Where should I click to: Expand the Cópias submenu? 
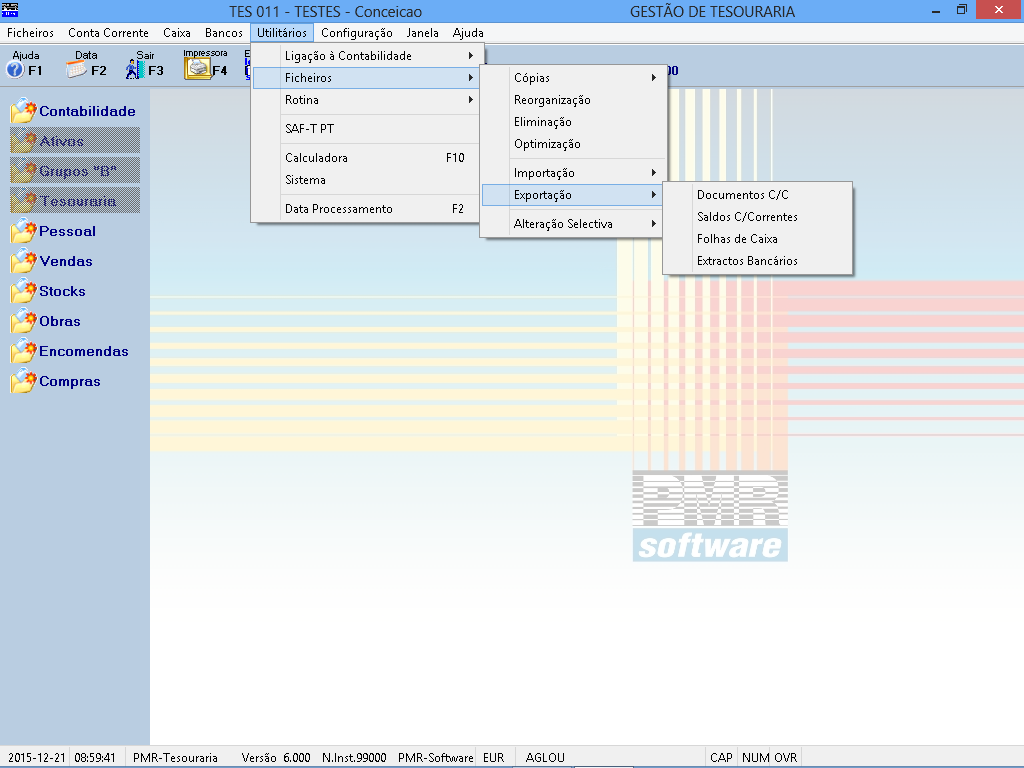[x=573, y=78]
